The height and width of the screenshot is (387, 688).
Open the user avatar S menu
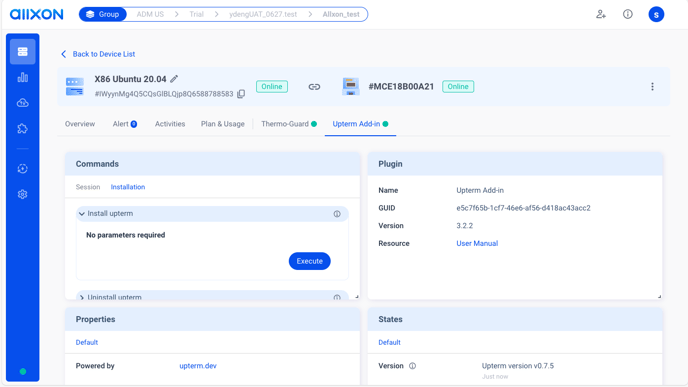(656, 14)
